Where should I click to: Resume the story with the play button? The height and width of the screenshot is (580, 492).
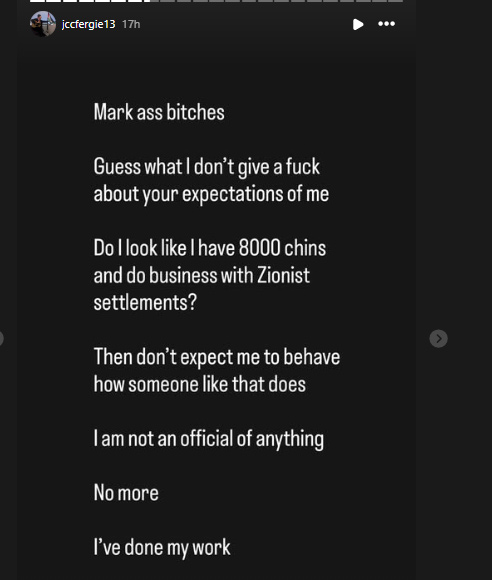click(x=358, y=24)
